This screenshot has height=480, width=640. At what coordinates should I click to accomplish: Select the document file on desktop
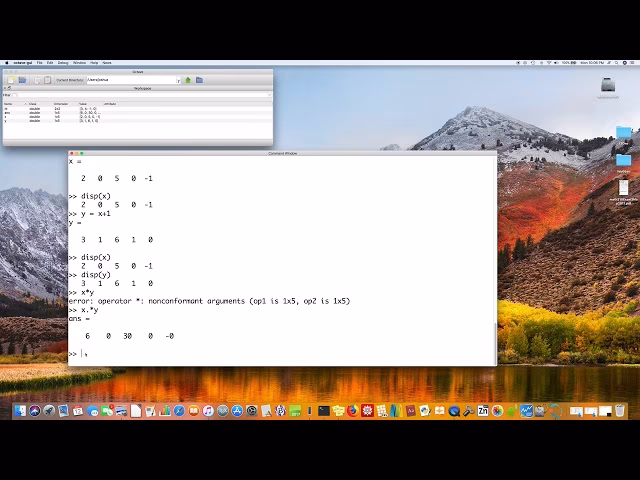click(623, 188)
